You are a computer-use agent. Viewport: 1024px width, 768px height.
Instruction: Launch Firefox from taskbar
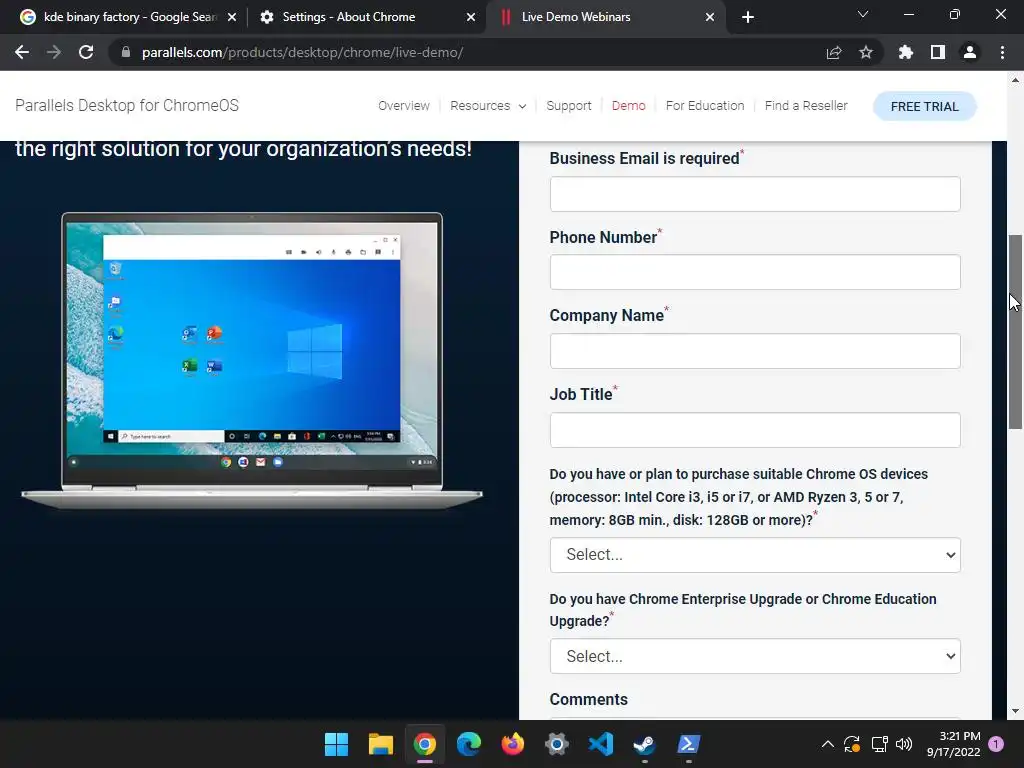(x=513, y=744)
